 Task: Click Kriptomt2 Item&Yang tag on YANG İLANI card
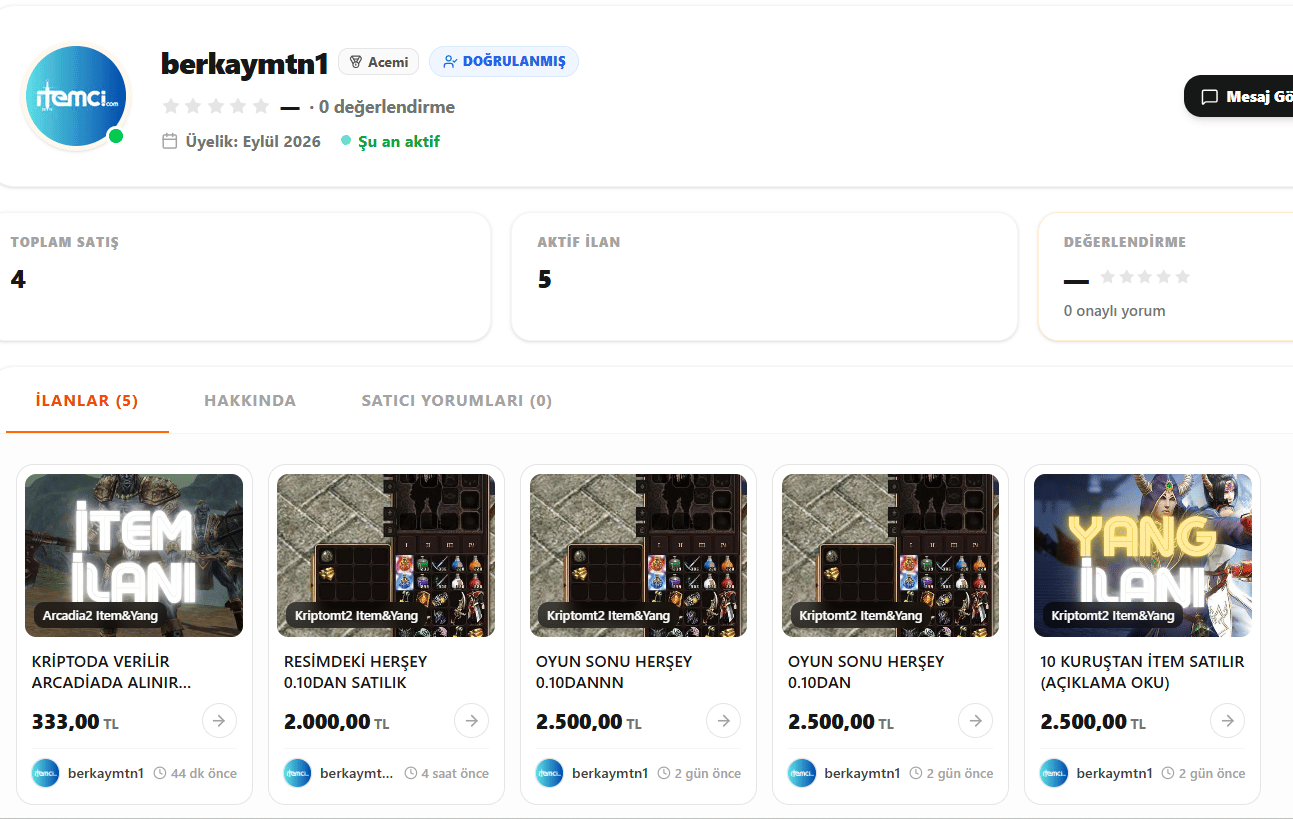coord(1113,615)
